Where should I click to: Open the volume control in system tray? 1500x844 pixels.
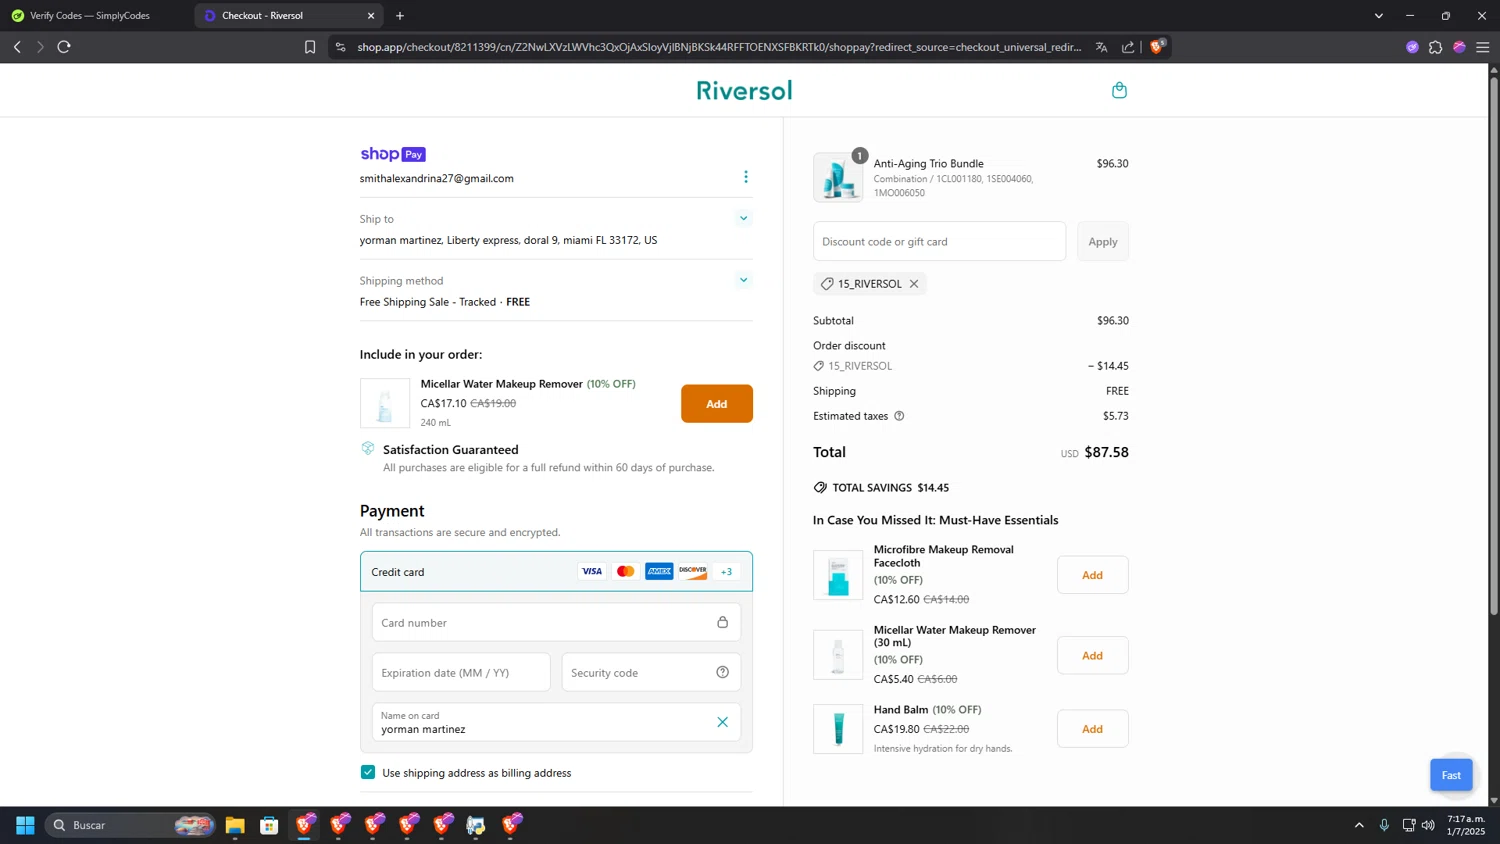click(x=1428, y=825)
